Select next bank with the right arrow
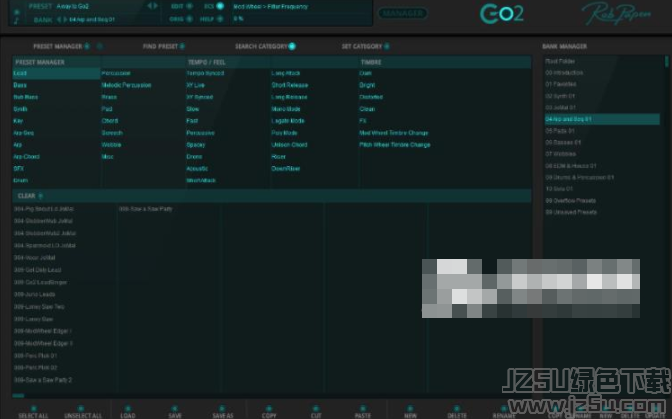 click(x=65, y=19)
